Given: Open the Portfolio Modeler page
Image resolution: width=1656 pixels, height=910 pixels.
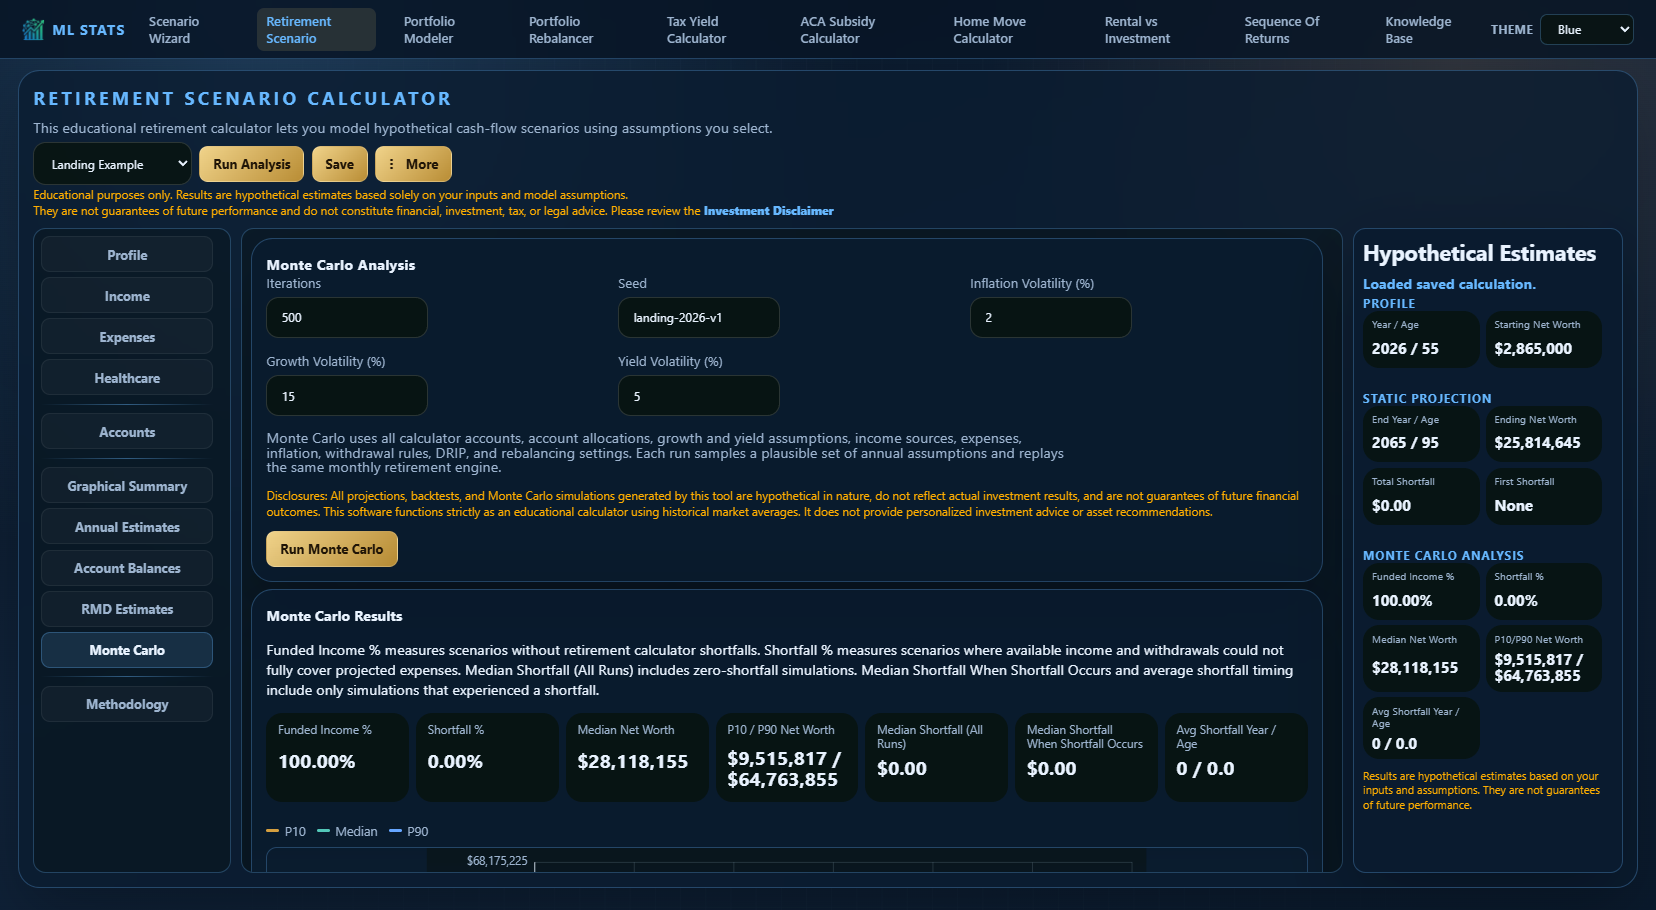Looking at the screenshot, I should (x=429, y=30).
